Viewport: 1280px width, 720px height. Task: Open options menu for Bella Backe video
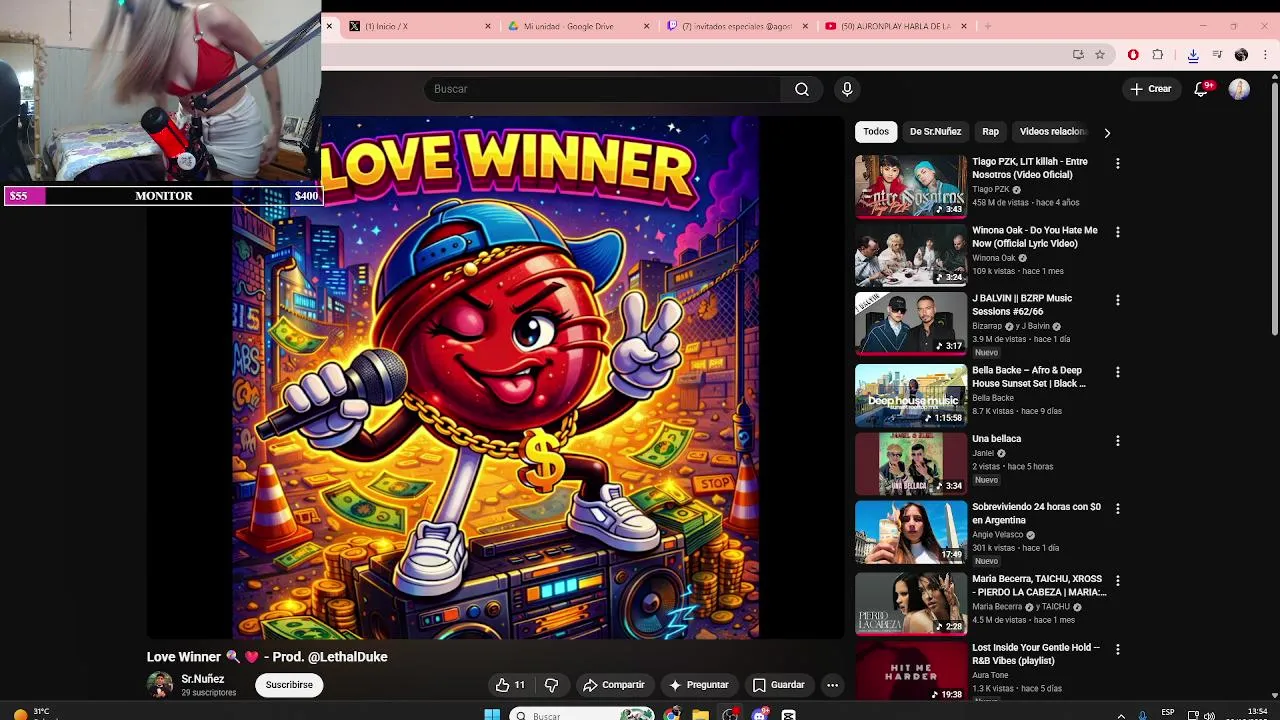1118,372
